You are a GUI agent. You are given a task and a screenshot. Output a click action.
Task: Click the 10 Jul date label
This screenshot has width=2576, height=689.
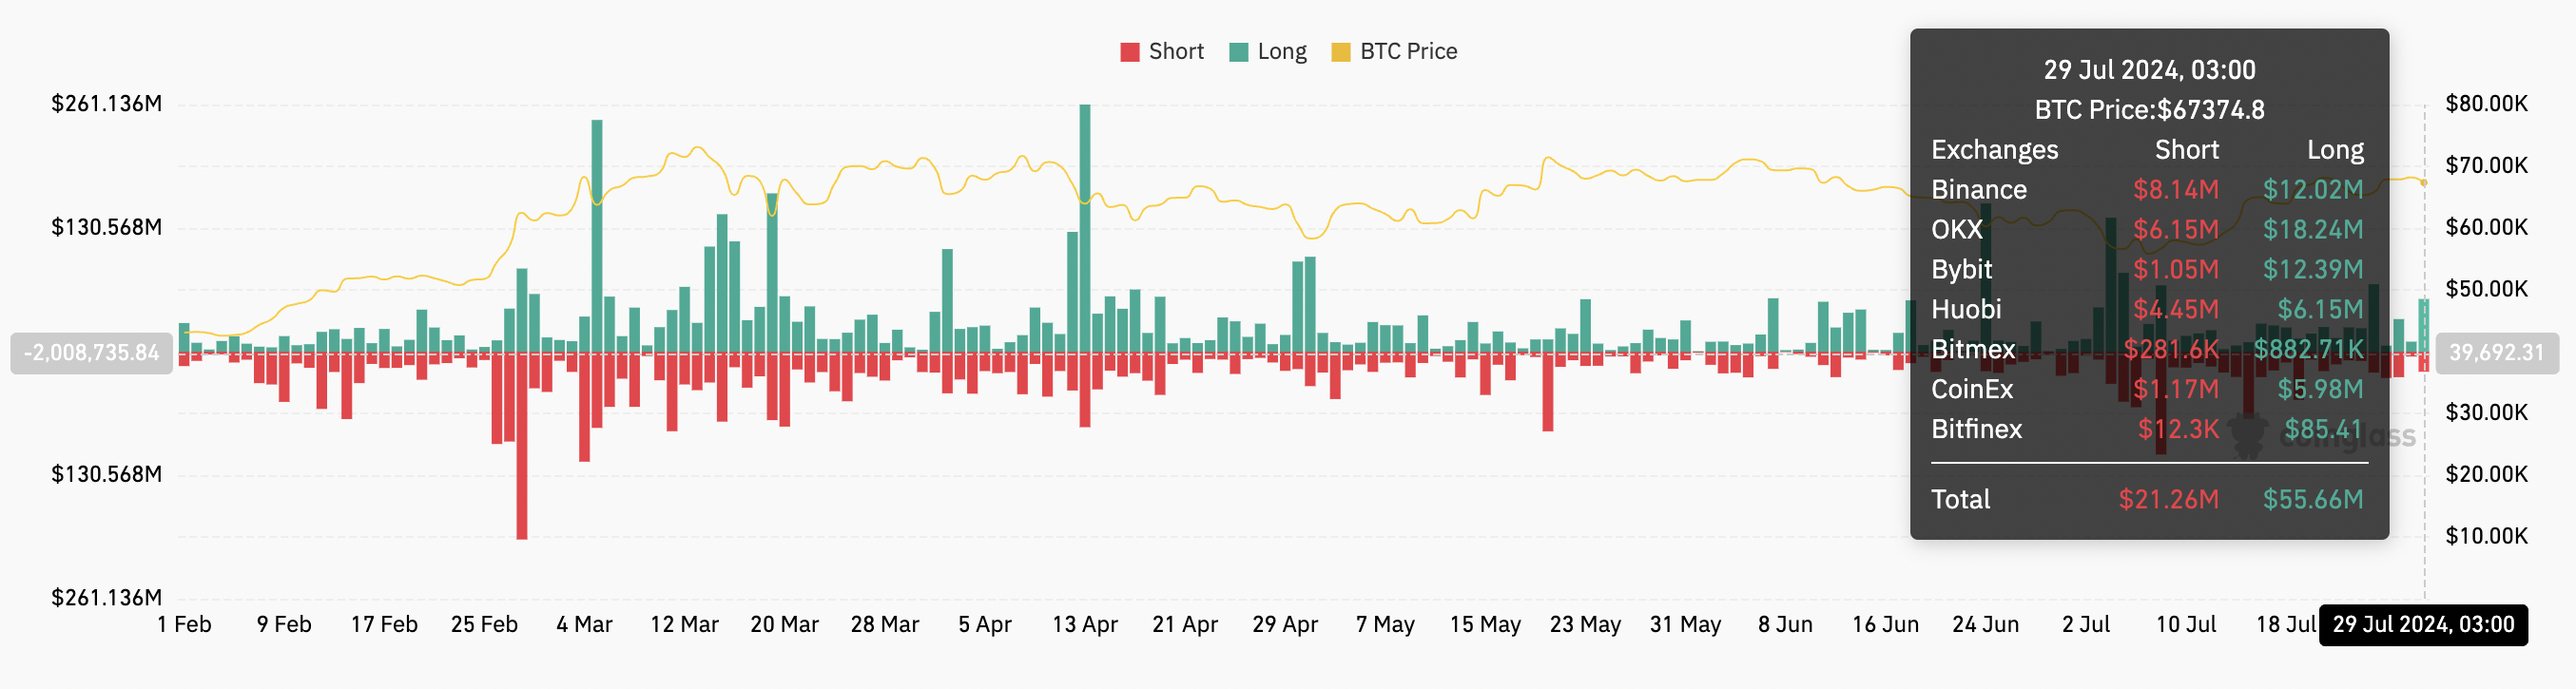tap(2186, 625)
